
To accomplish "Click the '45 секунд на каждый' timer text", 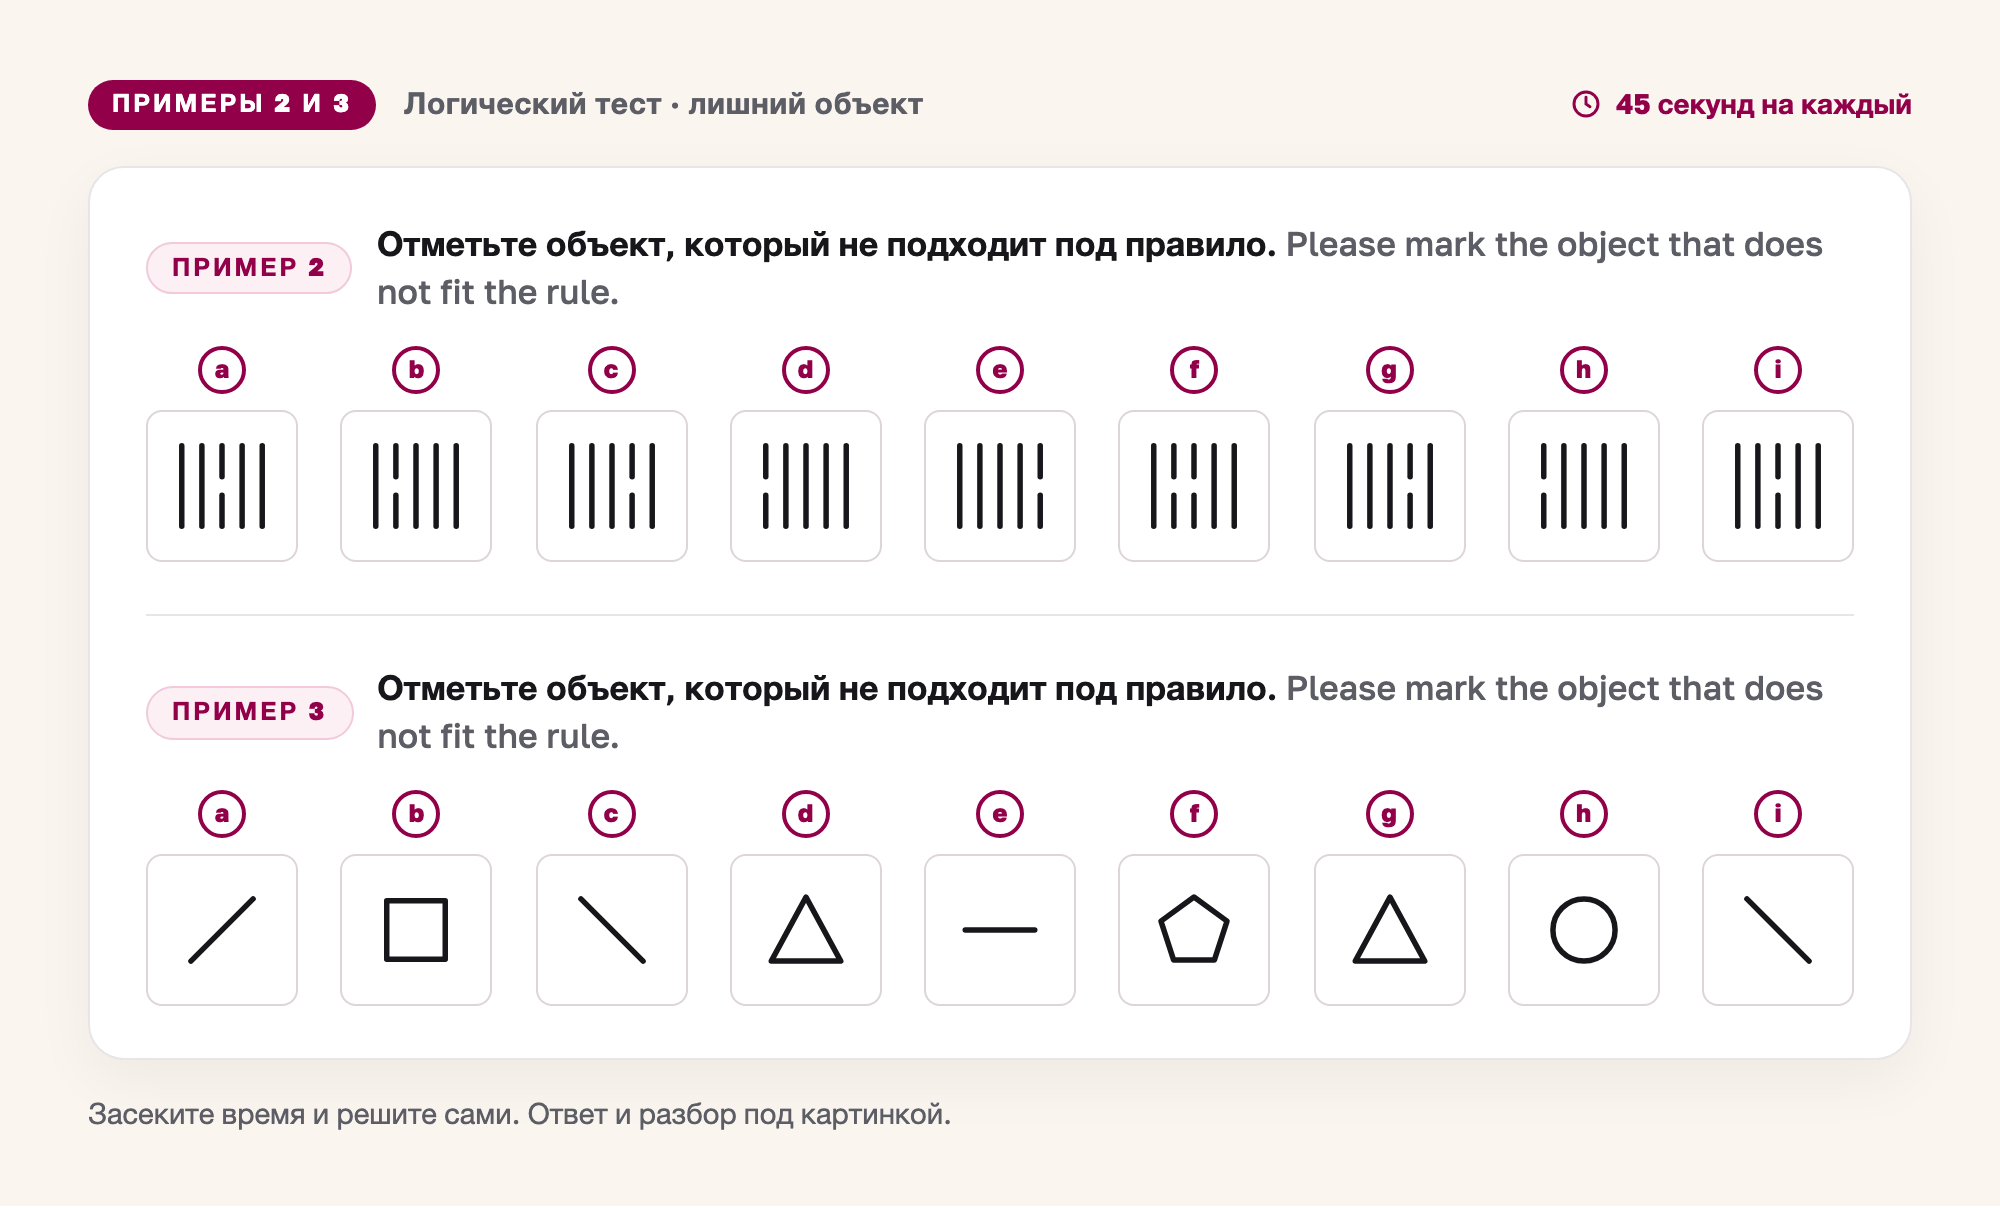I will coord(1763,104).
